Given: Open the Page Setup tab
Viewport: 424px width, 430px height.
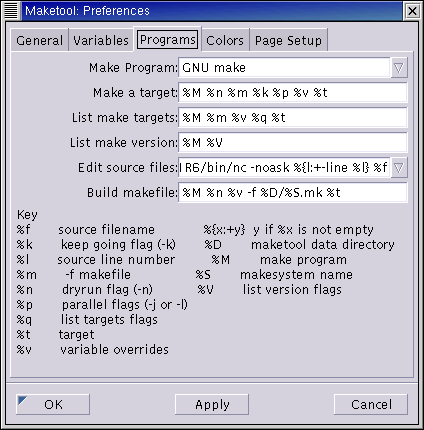Looking at the screenshot, I should coord(288,40).
